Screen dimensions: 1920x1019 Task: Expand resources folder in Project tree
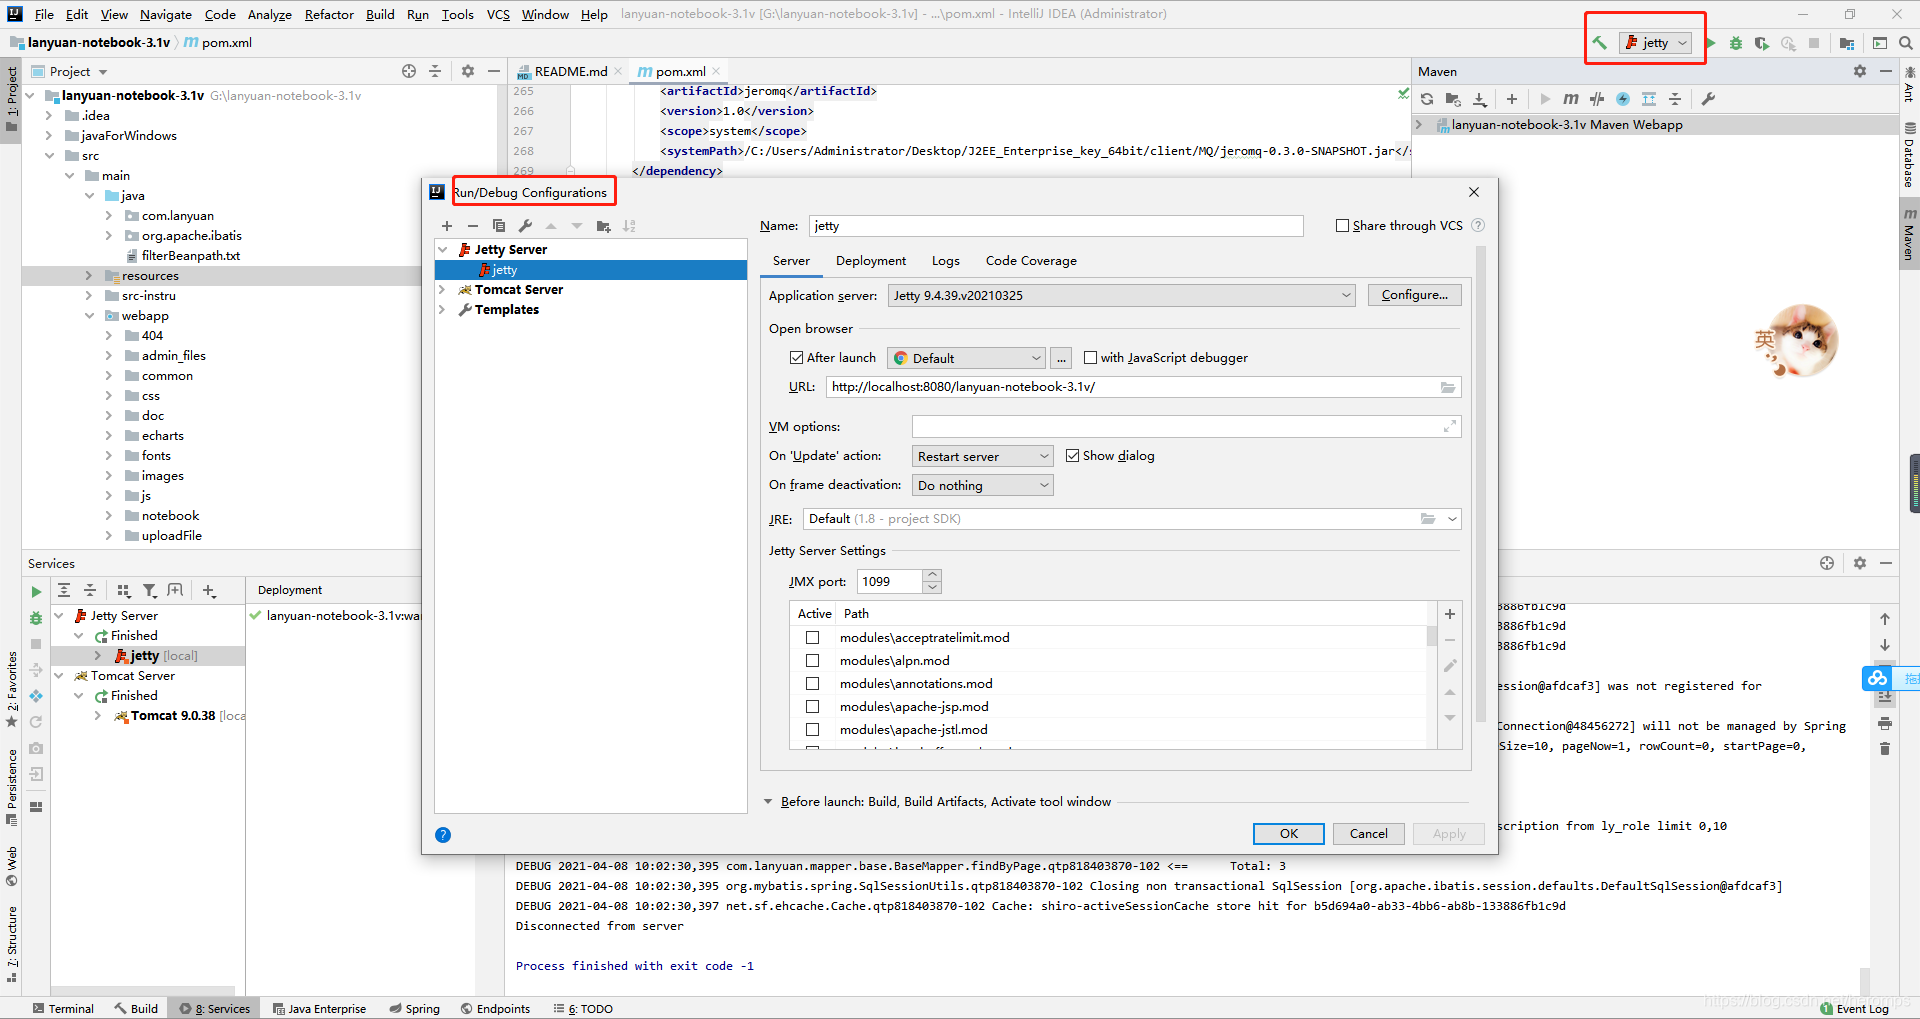click(x=88, y=276)
